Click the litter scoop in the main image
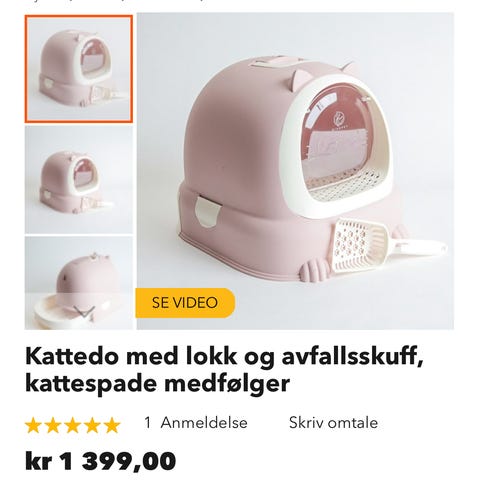This screenshot has height=480, width=480. coord(387,245)
